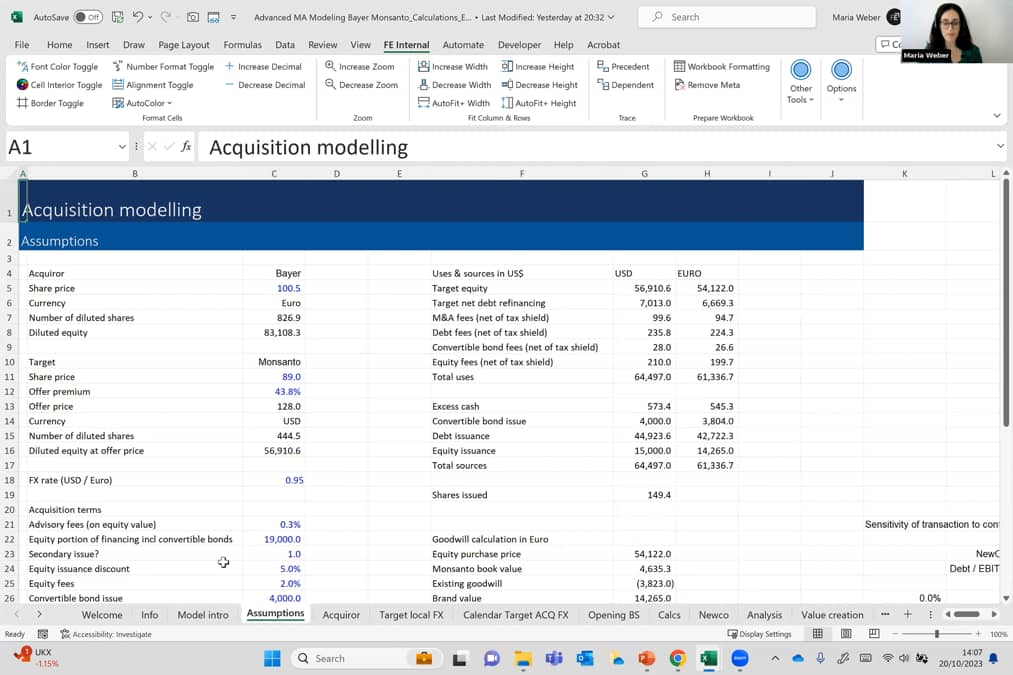Cycle the Number Format Toggle
Image resolution: width=1013 pixels, height=675 pixels.
(x=163, y=67)
